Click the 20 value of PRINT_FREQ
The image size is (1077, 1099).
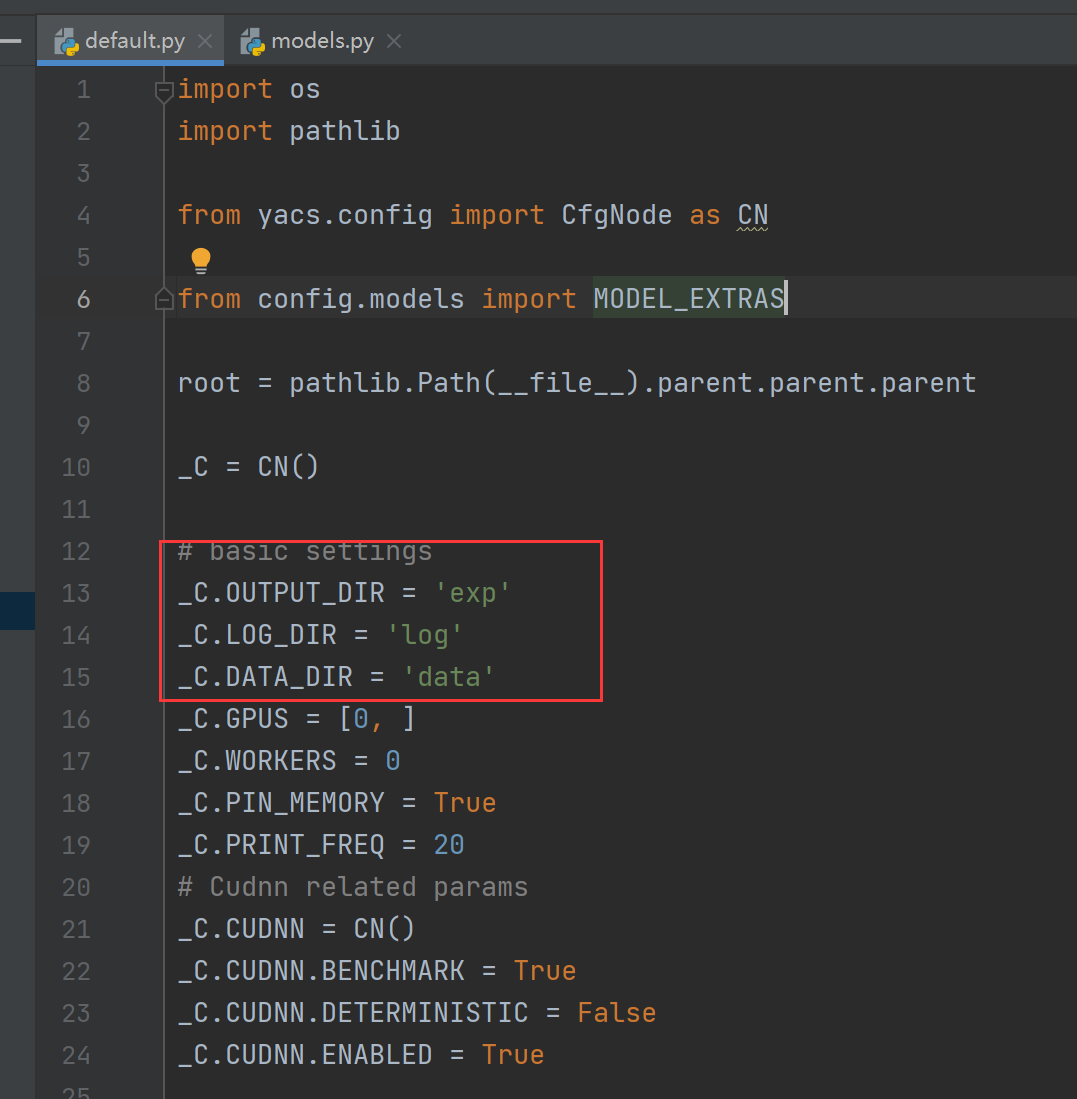coord(448,845)
